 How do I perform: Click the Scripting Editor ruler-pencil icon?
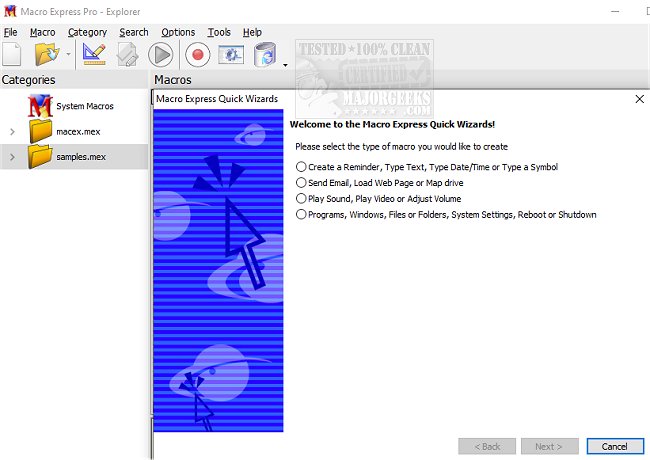[94, 54]
